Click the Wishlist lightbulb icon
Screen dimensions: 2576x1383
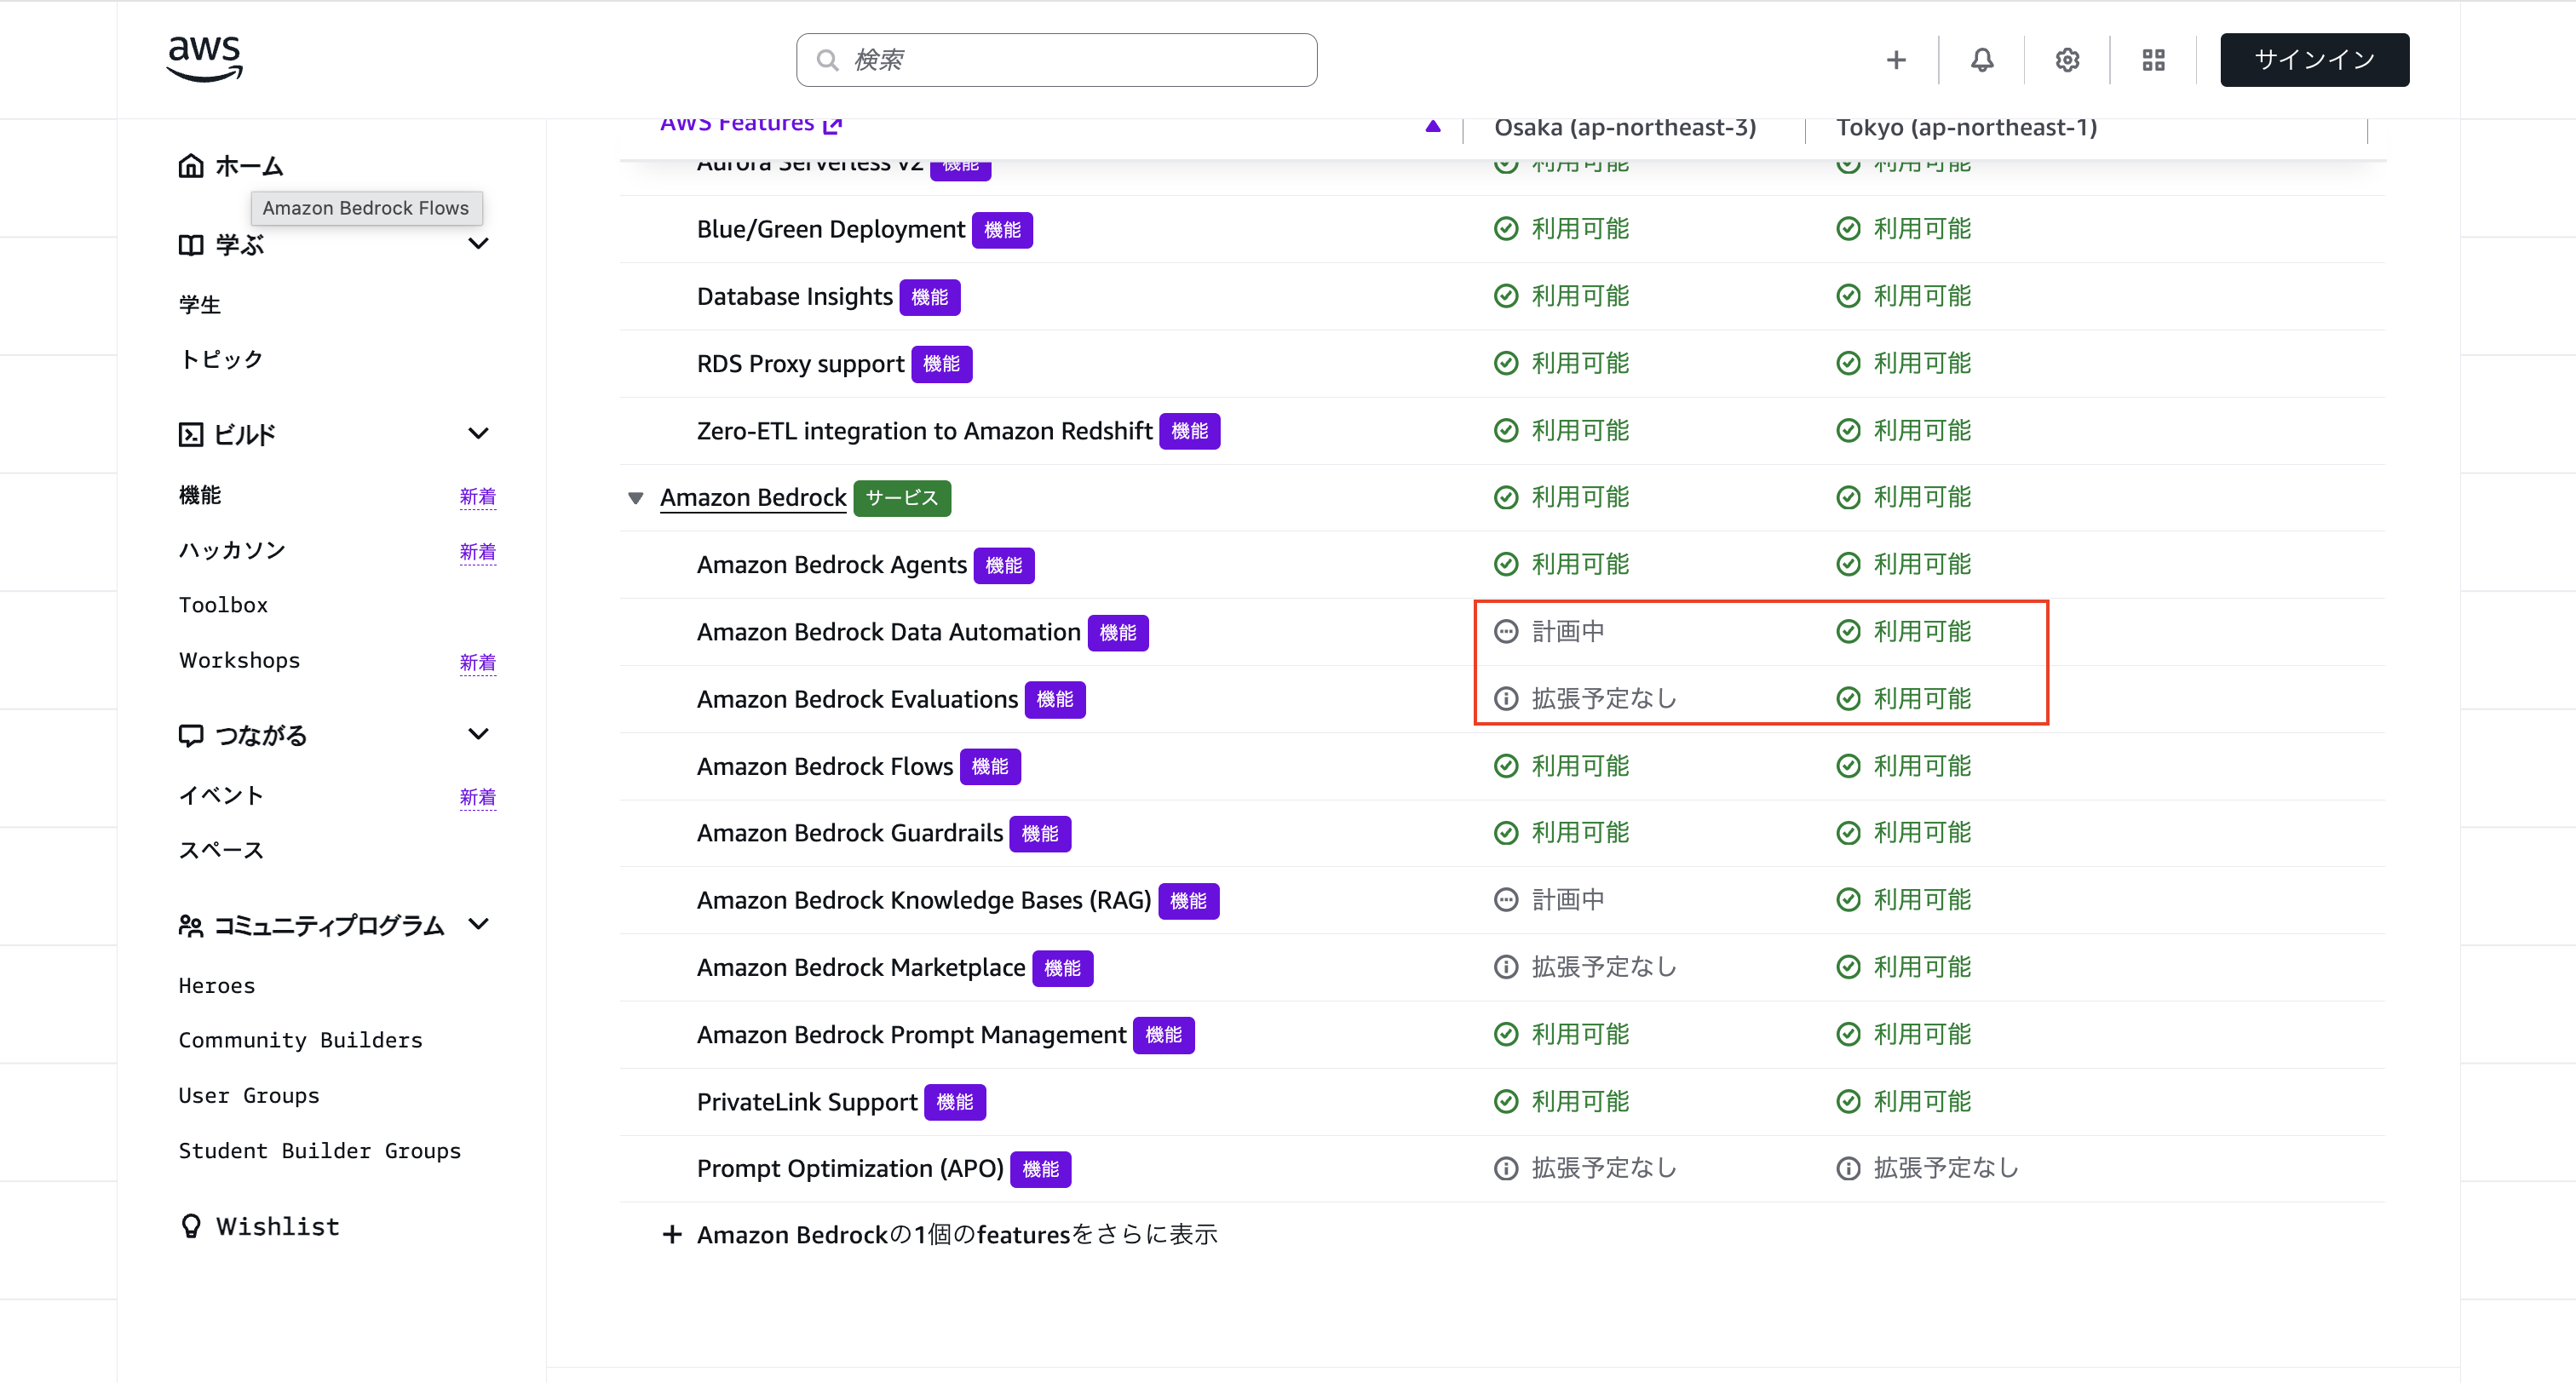click(x=190, y=1226)
